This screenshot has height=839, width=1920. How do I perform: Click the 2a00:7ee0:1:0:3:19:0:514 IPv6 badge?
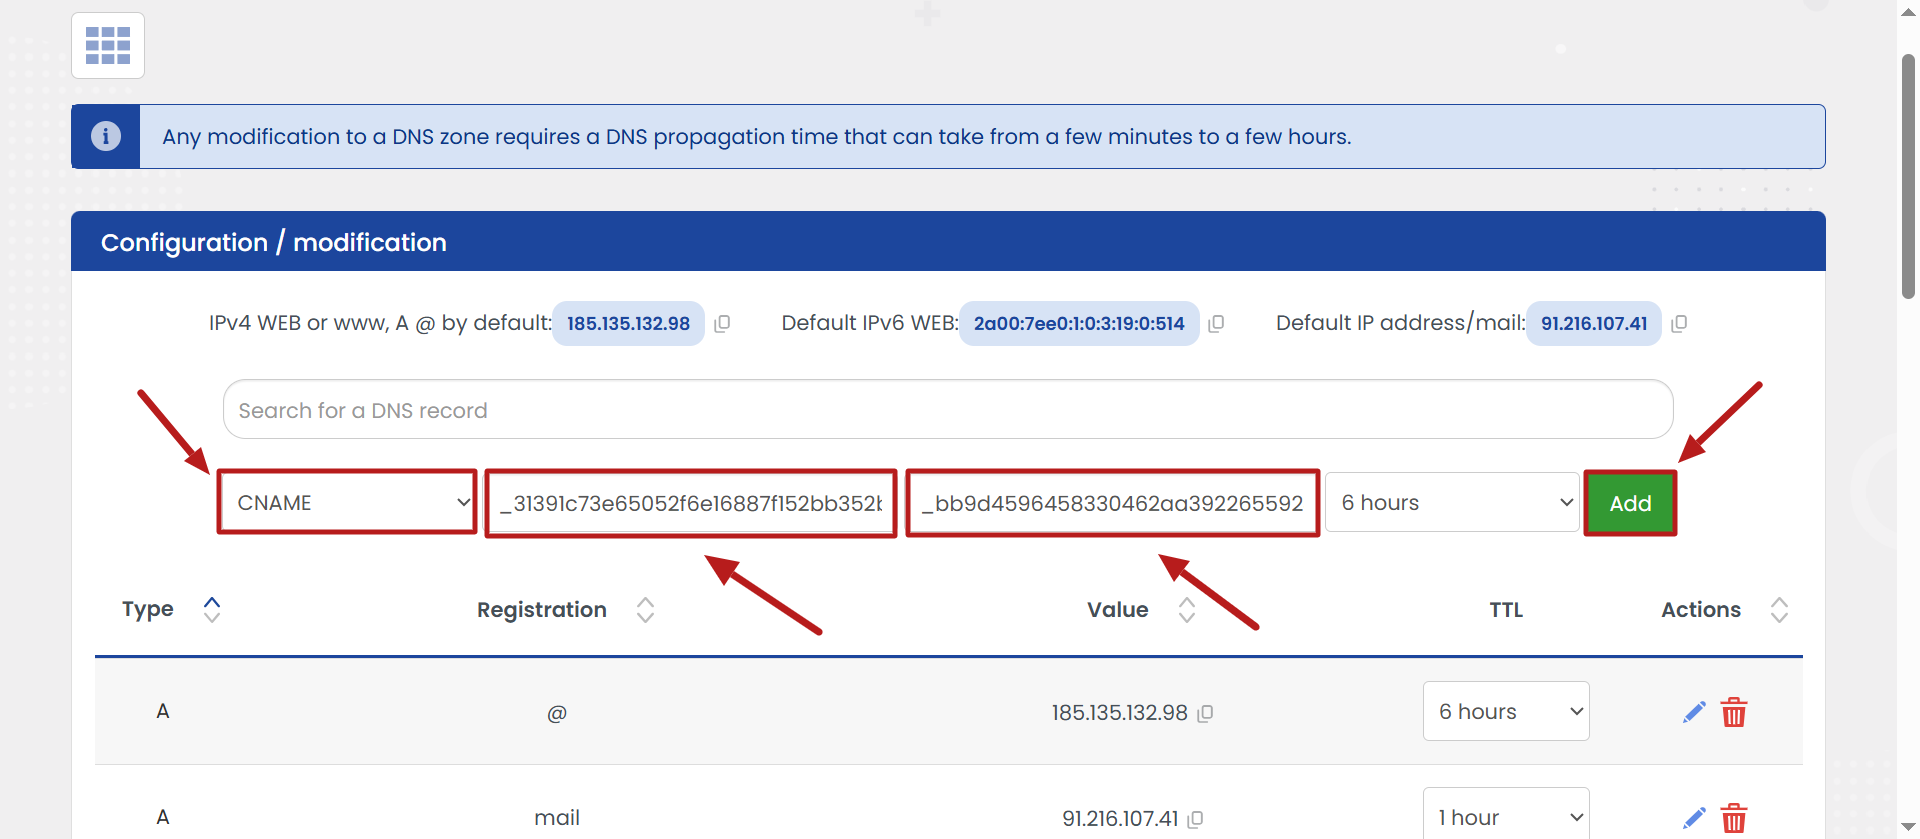(1079, 323)
